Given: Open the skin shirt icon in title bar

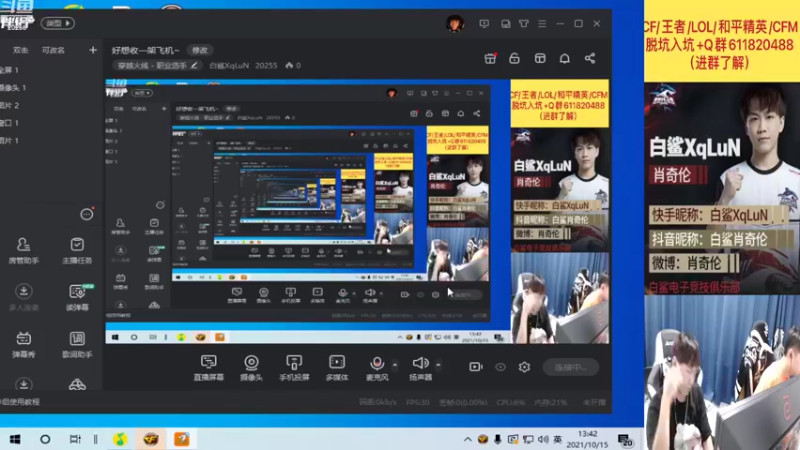Looking at the screenshot, I should tap(524, 23).
